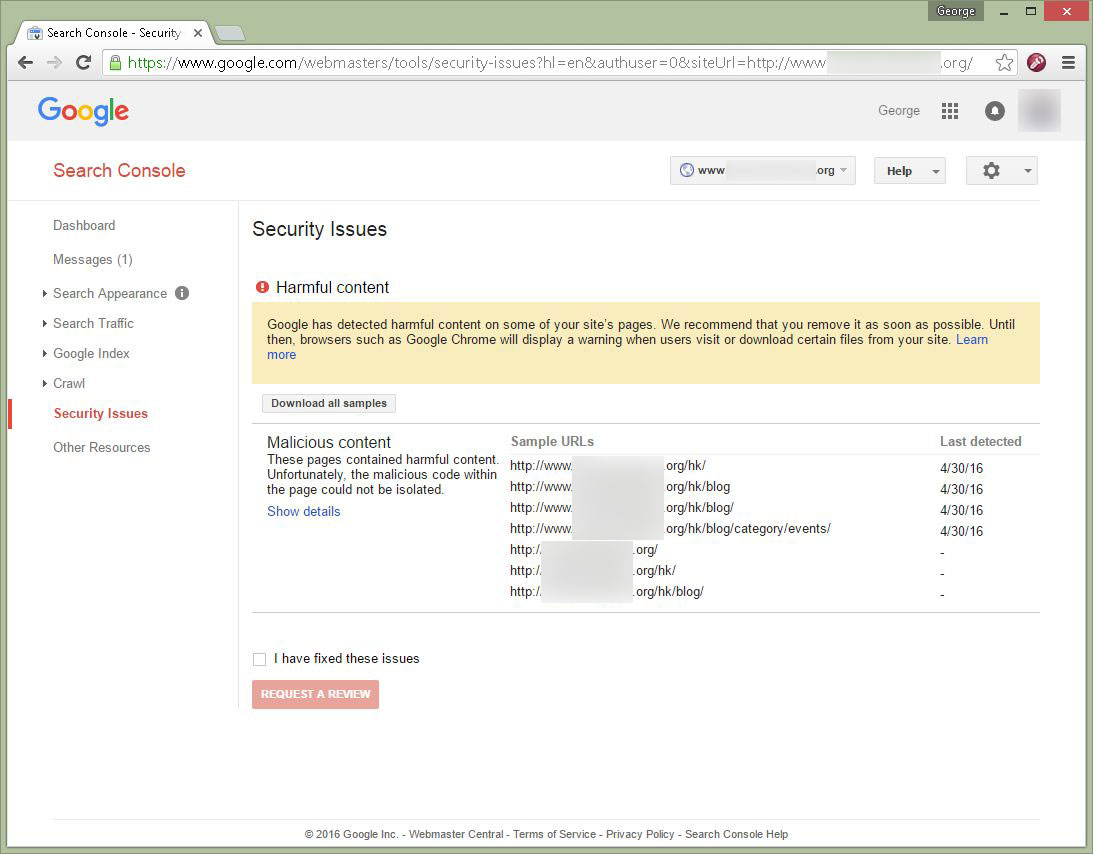This screenshot has width=1093, height=854.
Task: Click sample URL ending in org/hk/blog/category/events/
Action: click(670, 529)
